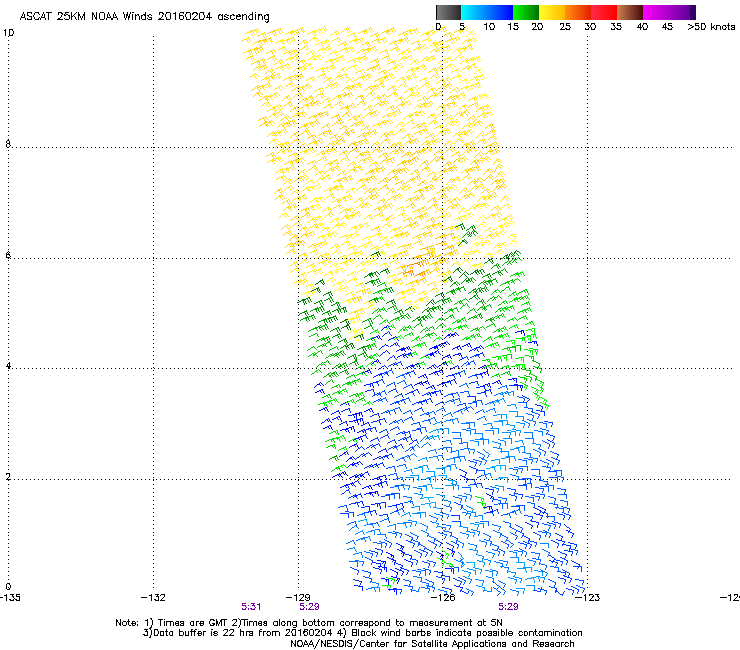Click the note 'Data buffer is 22 hrs'

click(198, 633)
